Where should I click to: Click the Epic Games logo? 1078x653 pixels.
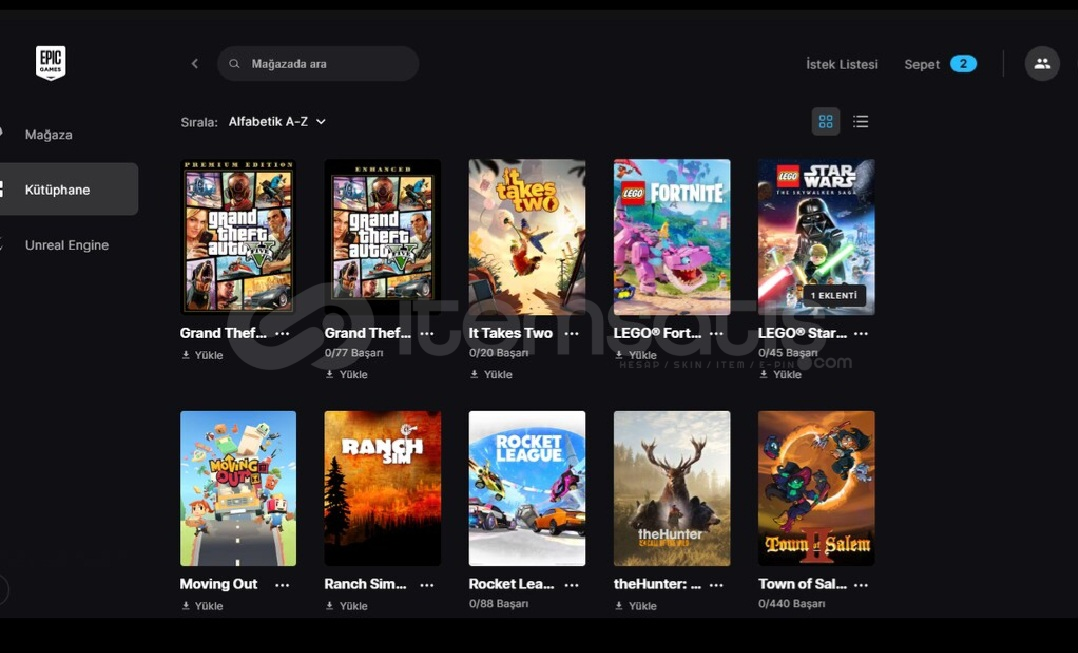(x=50, y=63)
